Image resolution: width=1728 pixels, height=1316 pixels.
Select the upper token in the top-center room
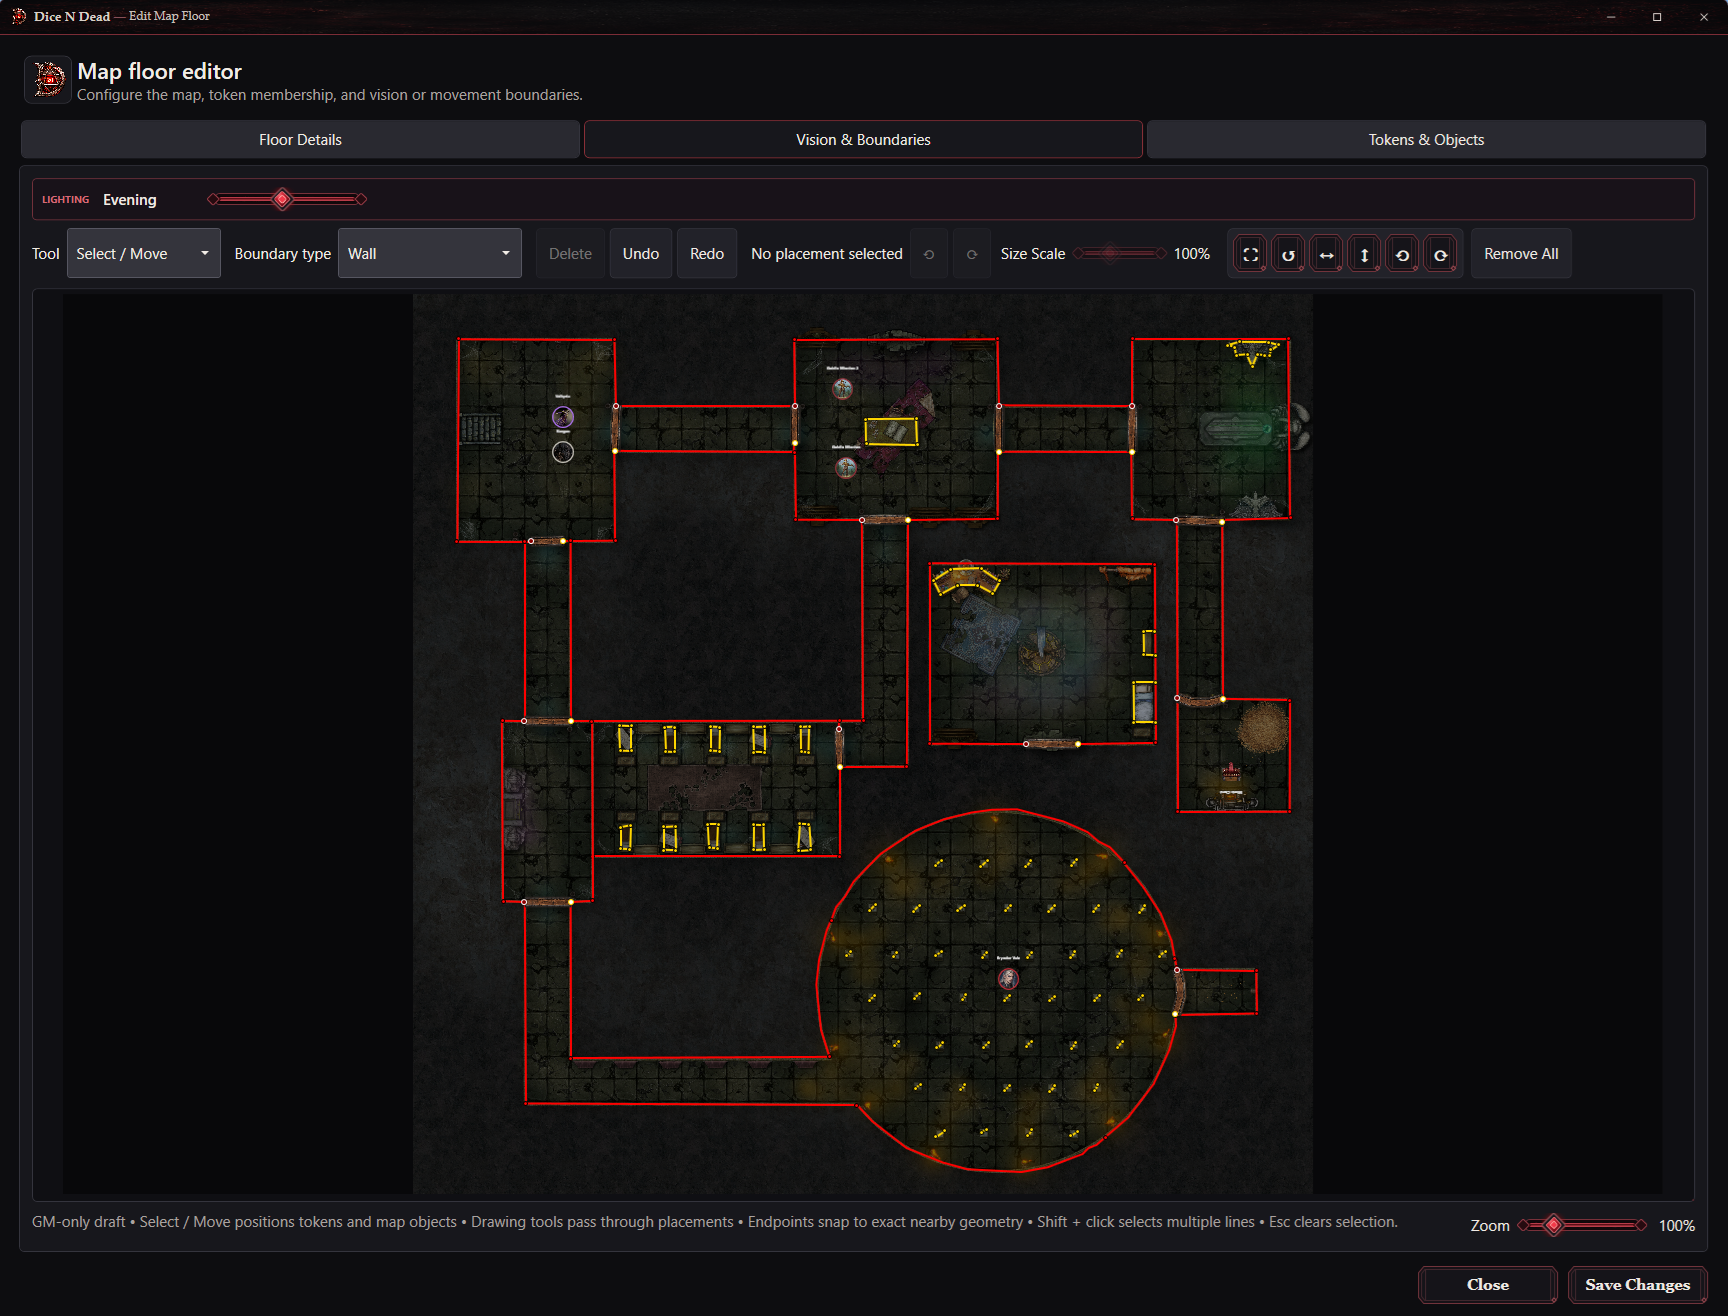tap(843, 388)
